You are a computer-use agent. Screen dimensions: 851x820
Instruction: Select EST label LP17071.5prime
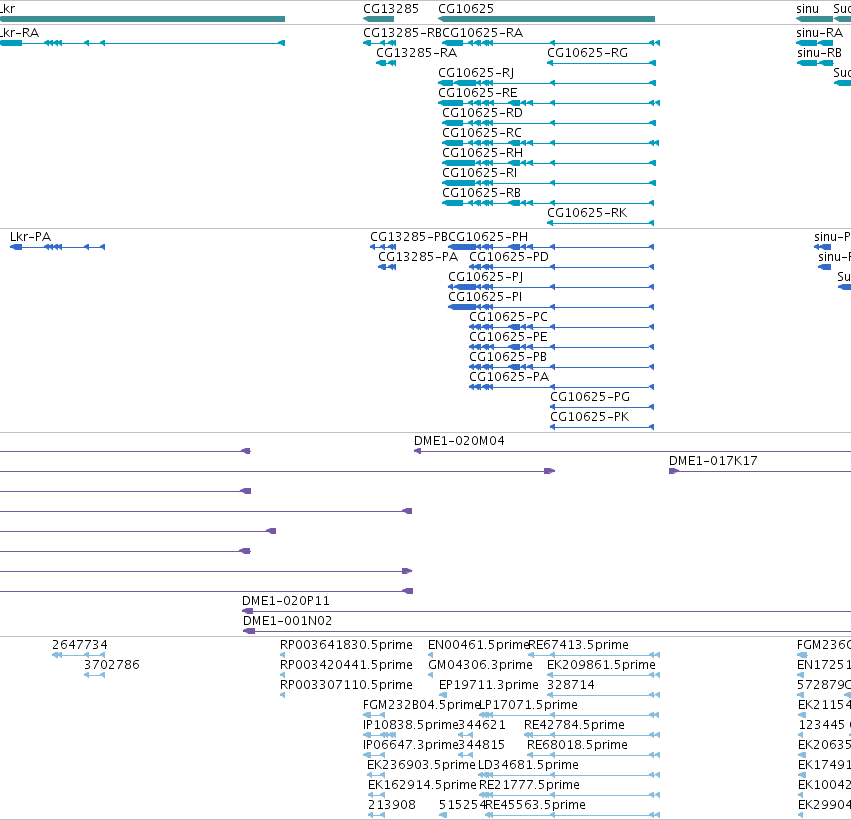(x=529, y=705)
